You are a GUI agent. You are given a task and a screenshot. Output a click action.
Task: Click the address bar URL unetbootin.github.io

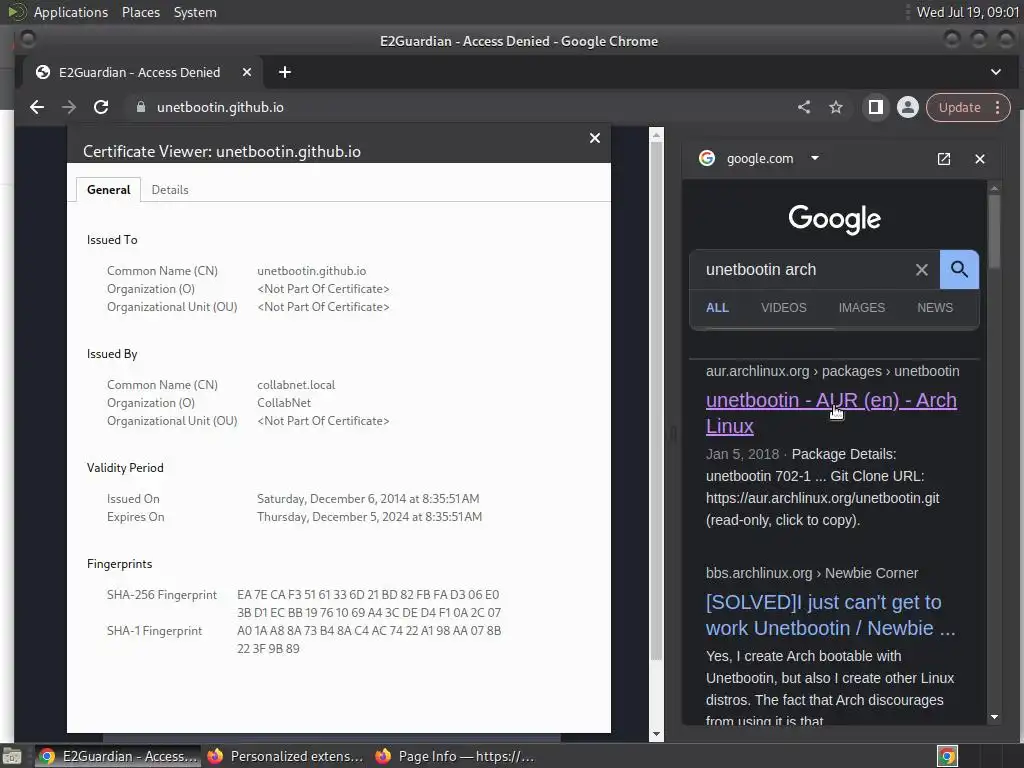point(220,107)
